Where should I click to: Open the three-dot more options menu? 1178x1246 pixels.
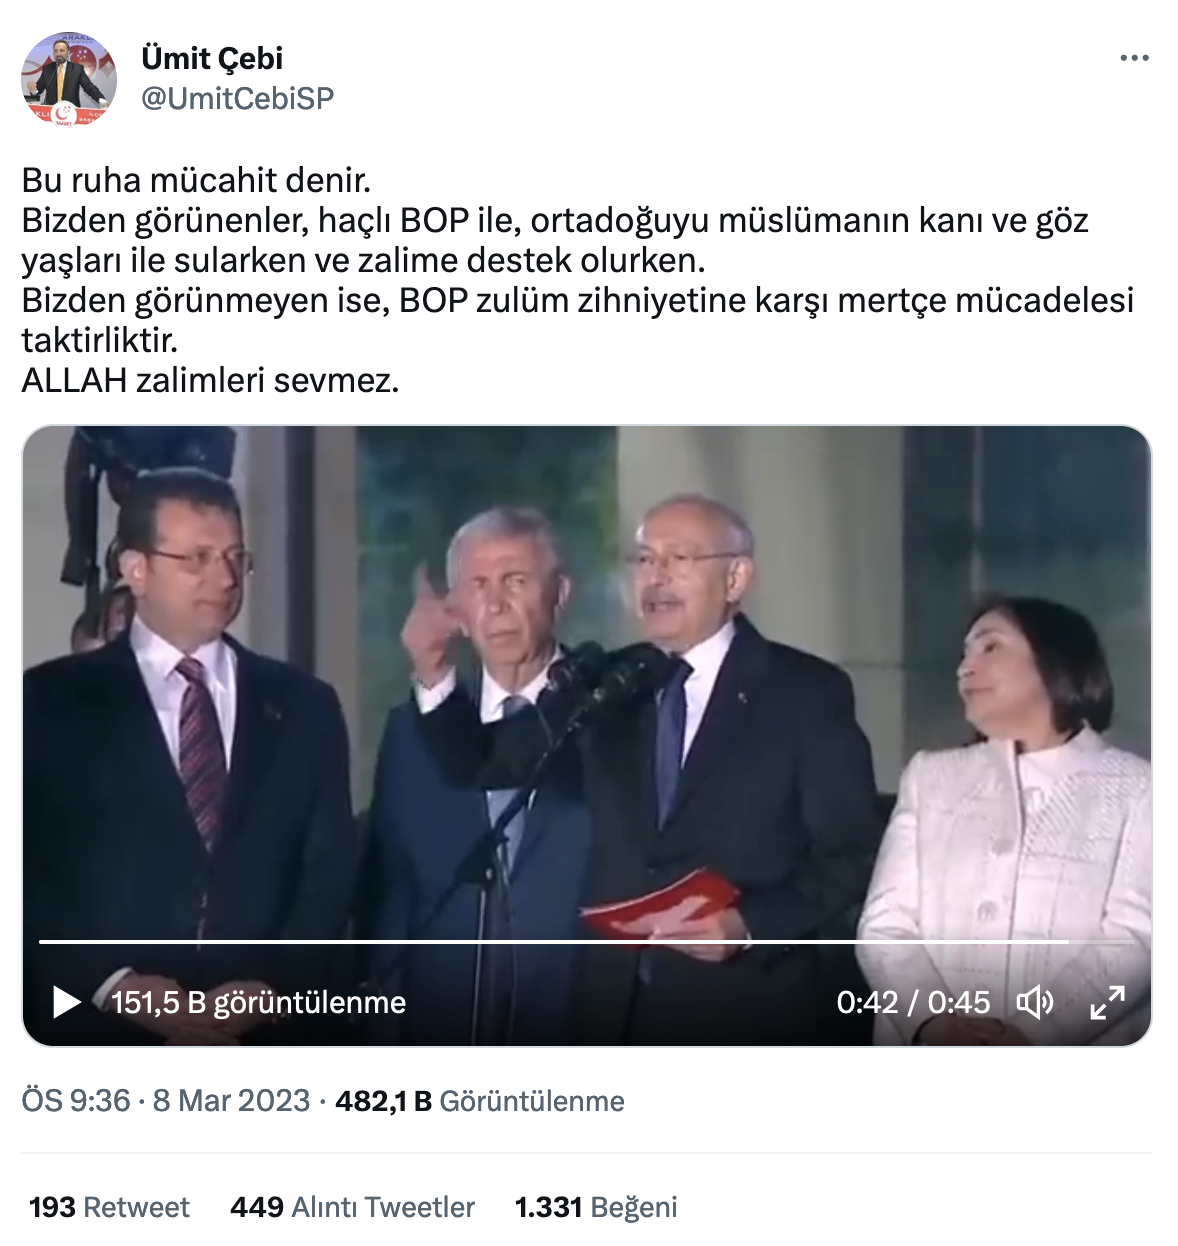click(1134, 58)
